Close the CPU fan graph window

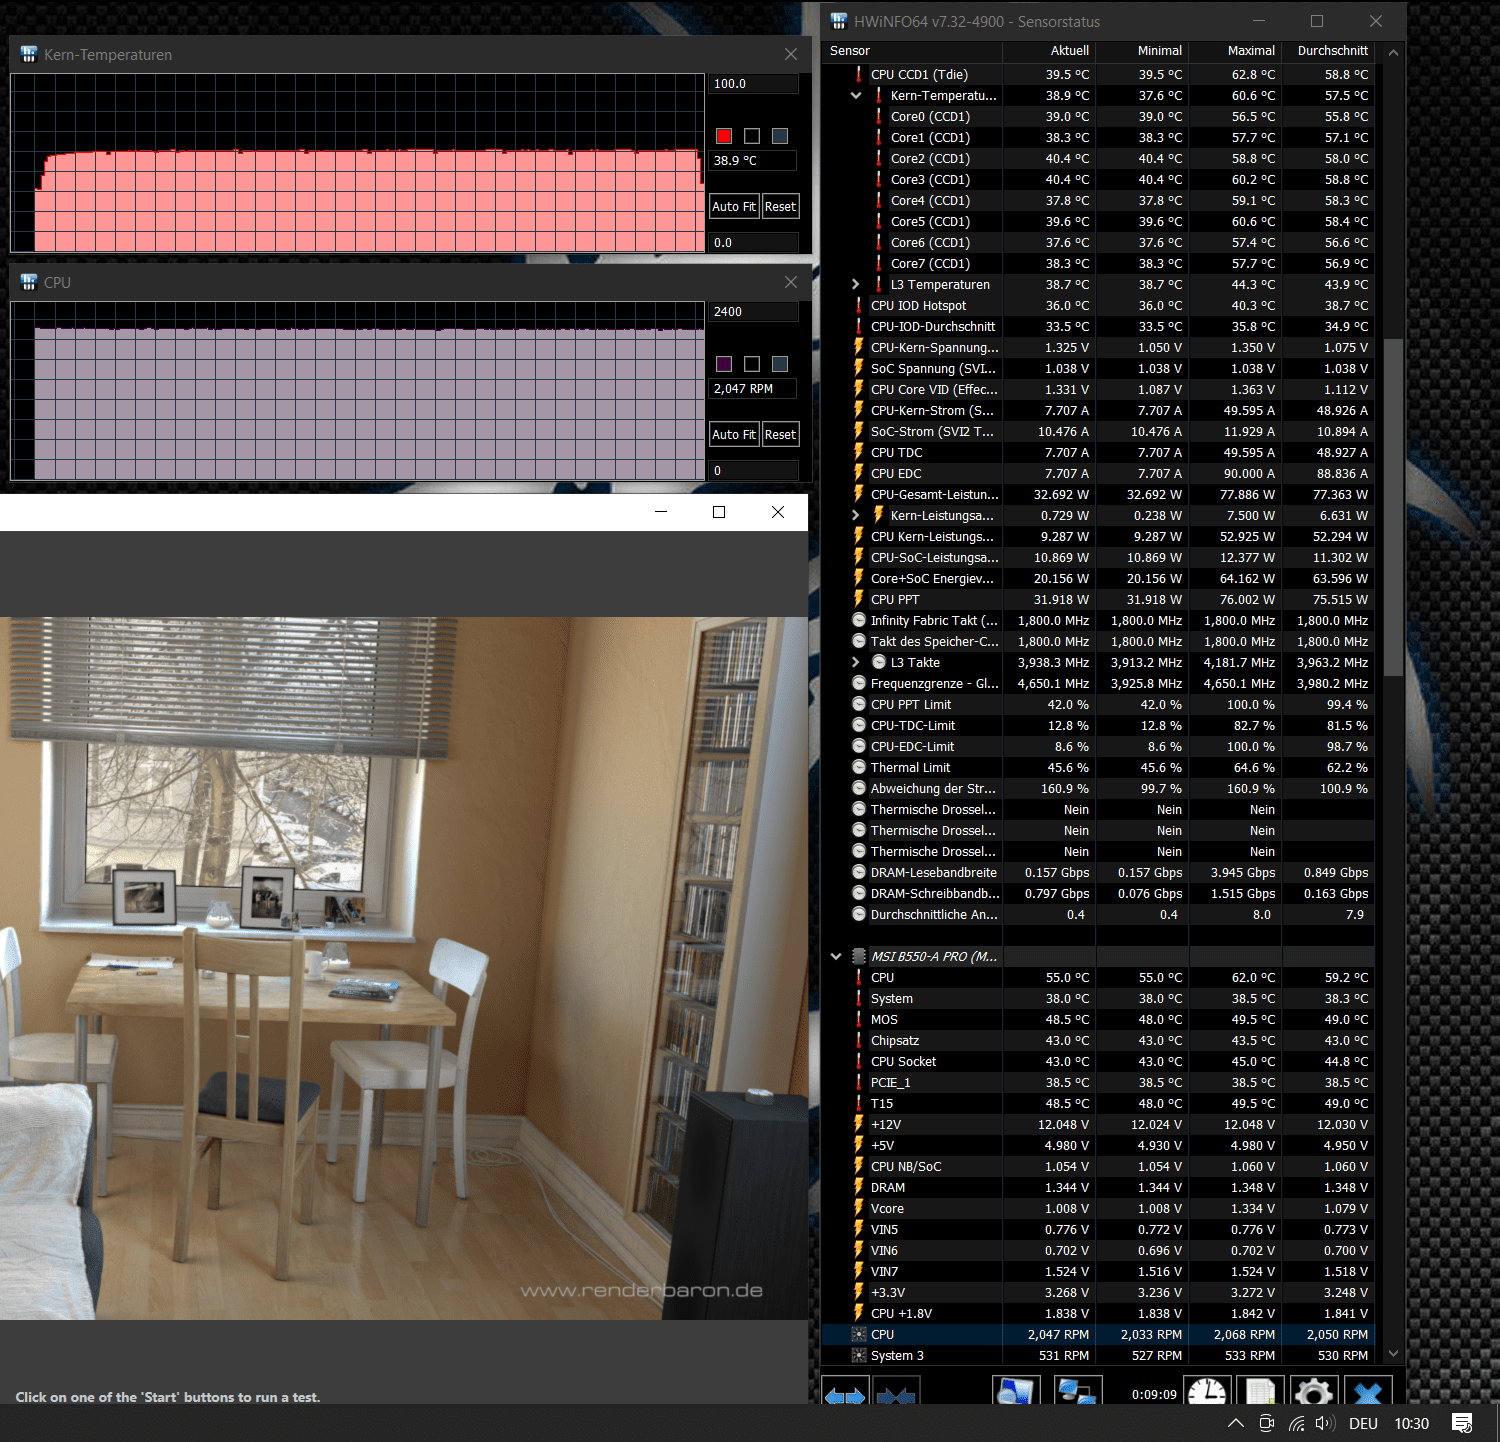point(791,282)
